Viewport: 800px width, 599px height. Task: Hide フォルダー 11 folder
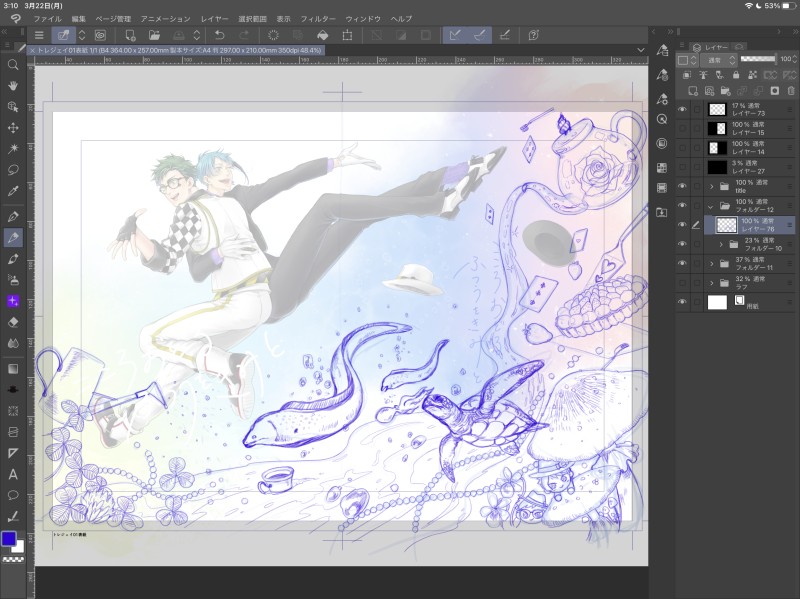[x=682, y=263]
